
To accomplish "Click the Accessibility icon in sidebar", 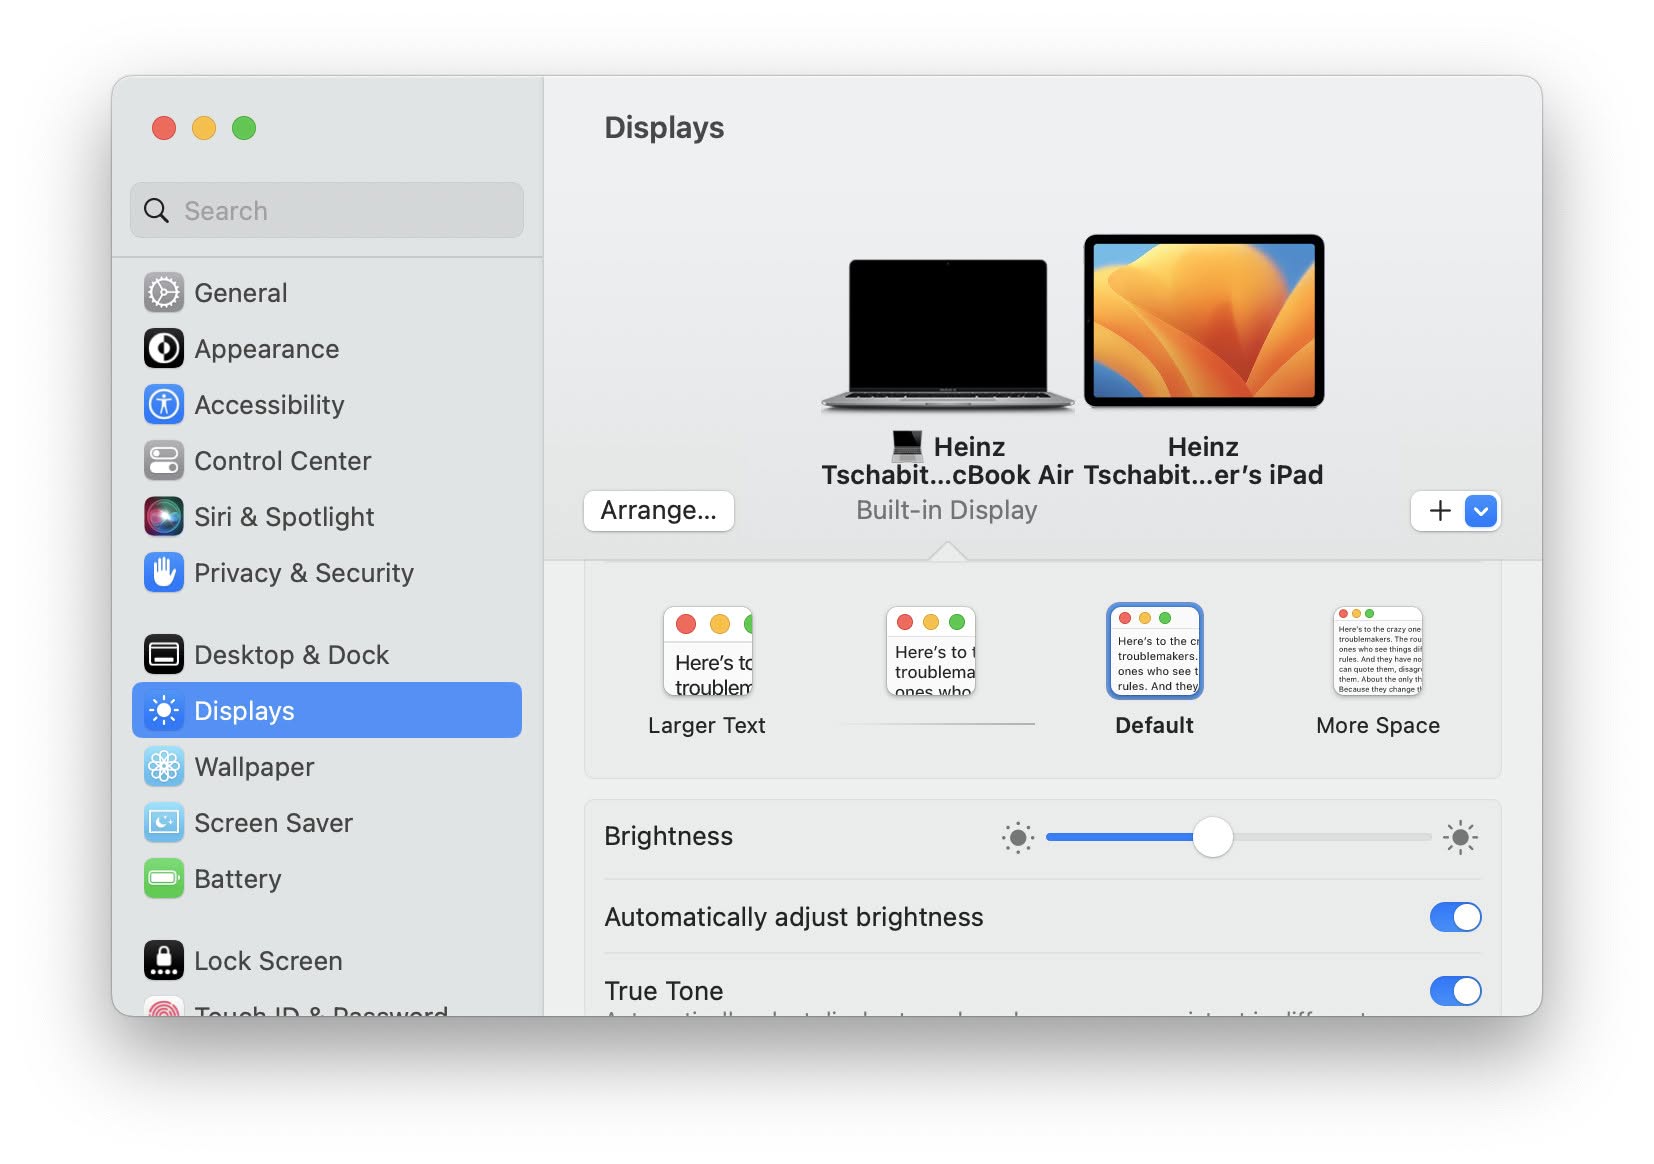I will 164,405.
